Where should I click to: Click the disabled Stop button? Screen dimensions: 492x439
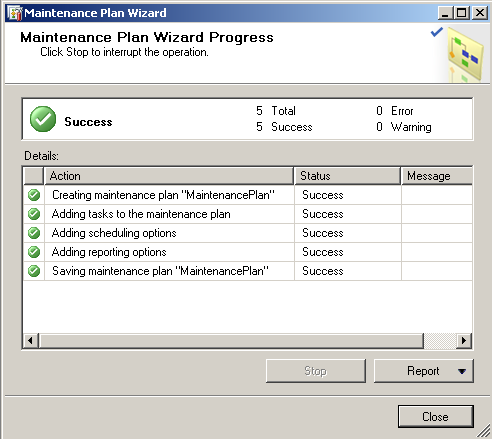[x=316, y=371]
